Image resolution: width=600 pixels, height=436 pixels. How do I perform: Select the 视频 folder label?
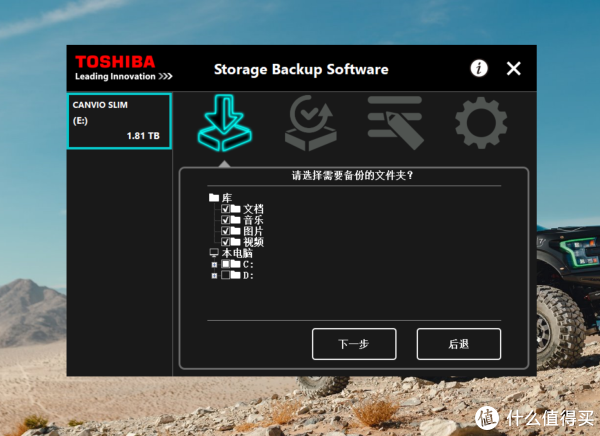253,242
